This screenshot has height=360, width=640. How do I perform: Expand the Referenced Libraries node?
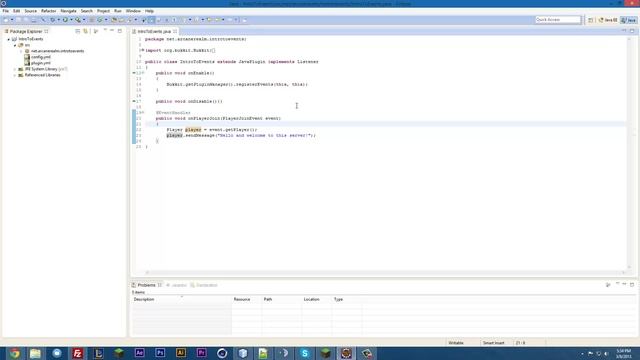[x=15, y=76]
